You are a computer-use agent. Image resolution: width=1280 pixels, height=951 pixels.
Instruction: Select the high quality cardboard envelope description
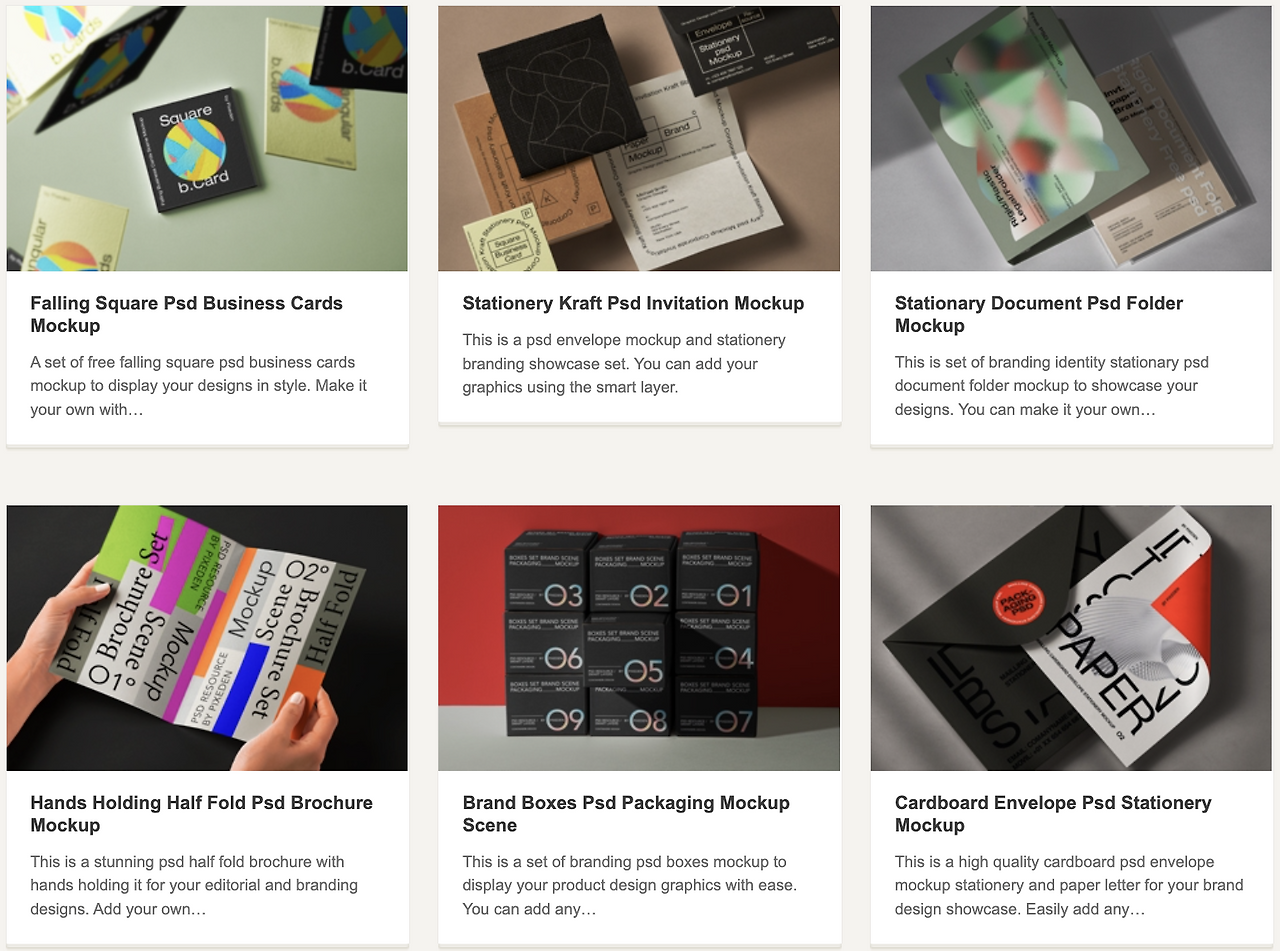point(1069,885)
